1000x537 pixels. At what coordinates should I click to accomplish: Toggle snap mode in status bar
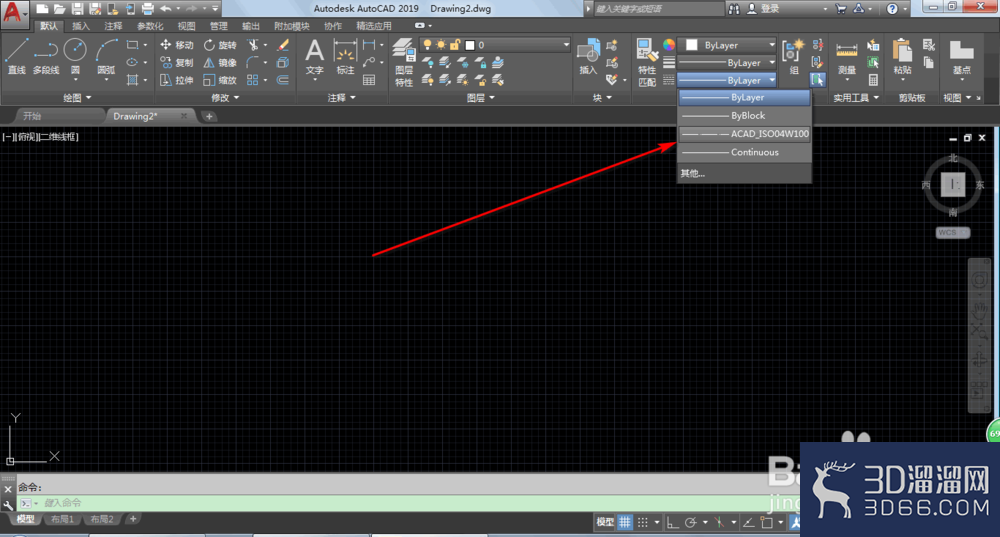(x=643, y=522)
